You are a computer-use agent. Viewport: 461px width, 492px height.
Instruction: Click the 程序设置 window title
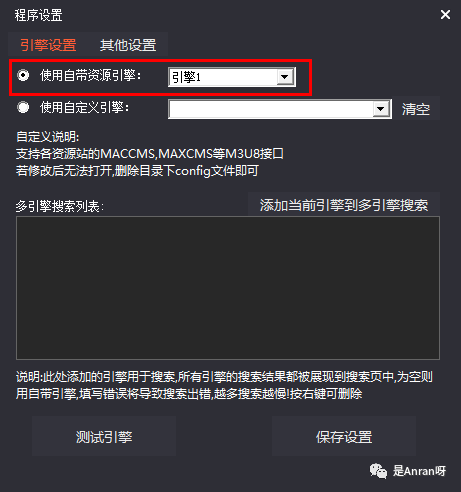pyautogui.click(x=38, y=15)
